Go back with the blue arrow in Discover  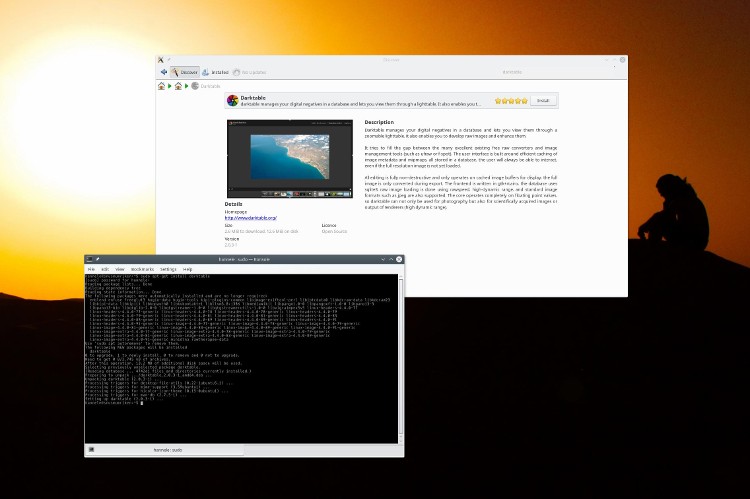164,72
